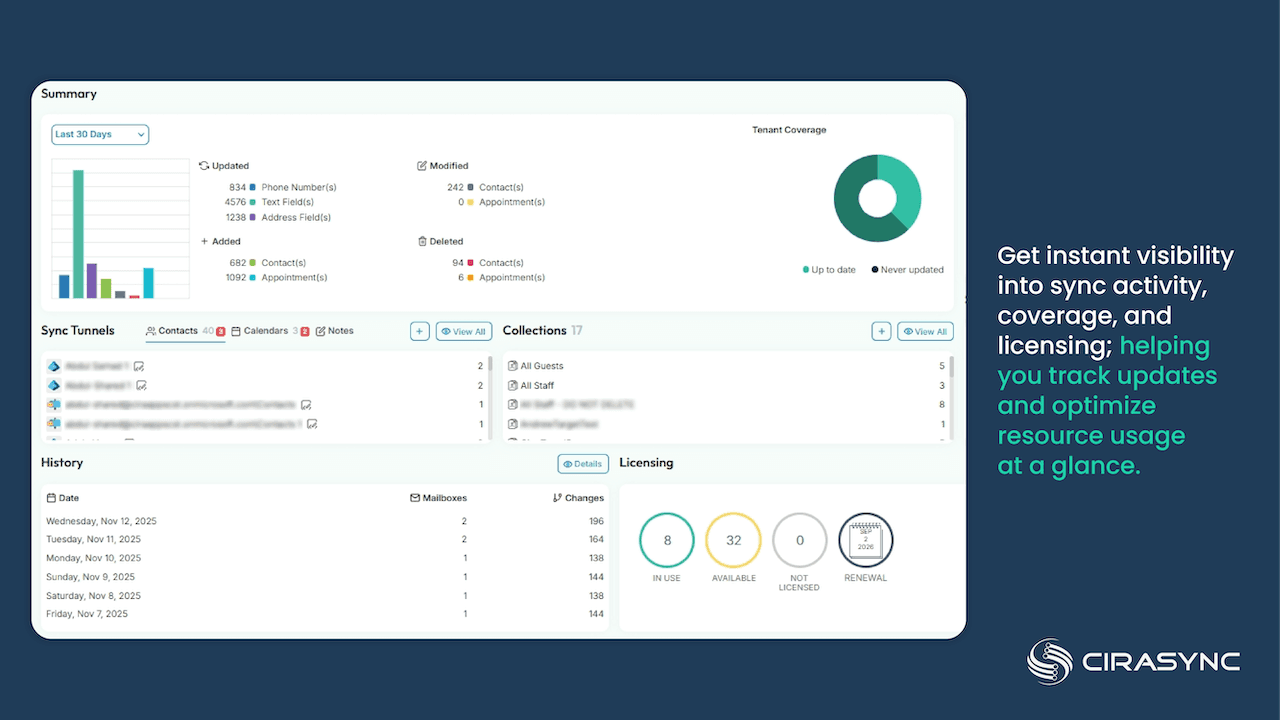
Task: Click the CiraSync logo
Action: [1134, 661]
